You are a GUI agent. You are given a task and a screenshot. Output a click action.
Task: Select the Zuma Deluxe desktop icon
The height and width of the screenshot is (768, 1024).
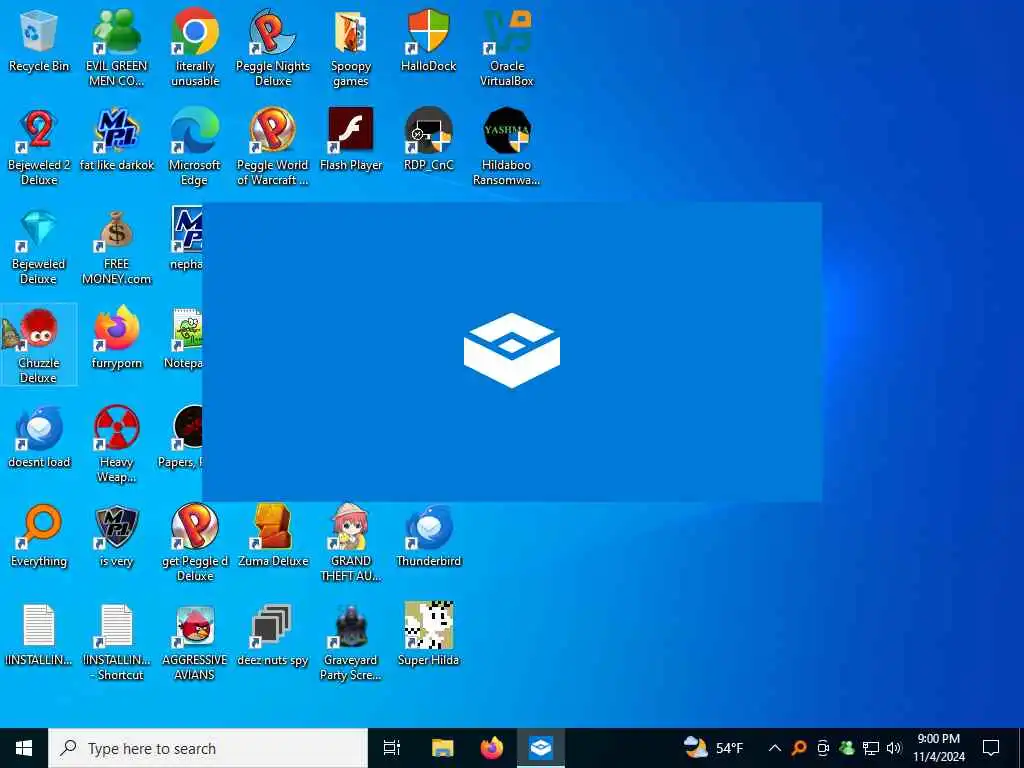click(272, 536)
